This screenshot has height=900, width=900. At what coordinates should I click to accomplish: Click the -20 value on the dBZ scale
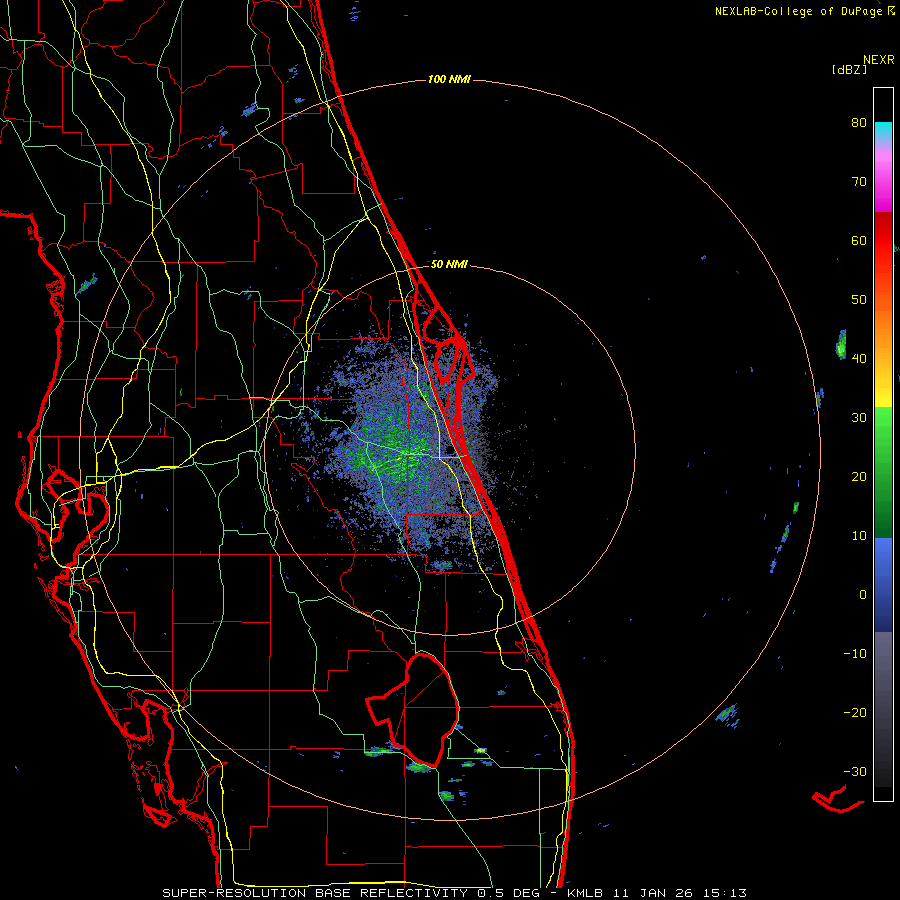[x=855, y=713]
